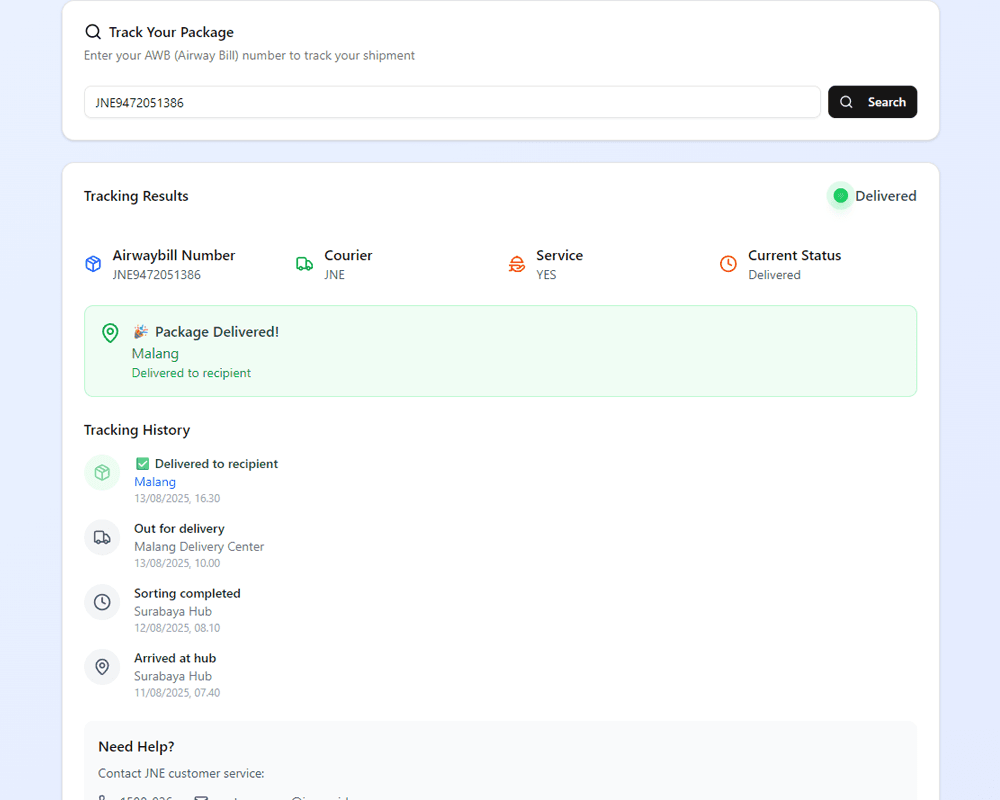Click the clock icon for Sorting completed
This screenshot has width=1000, height=800.
point(102,602)
